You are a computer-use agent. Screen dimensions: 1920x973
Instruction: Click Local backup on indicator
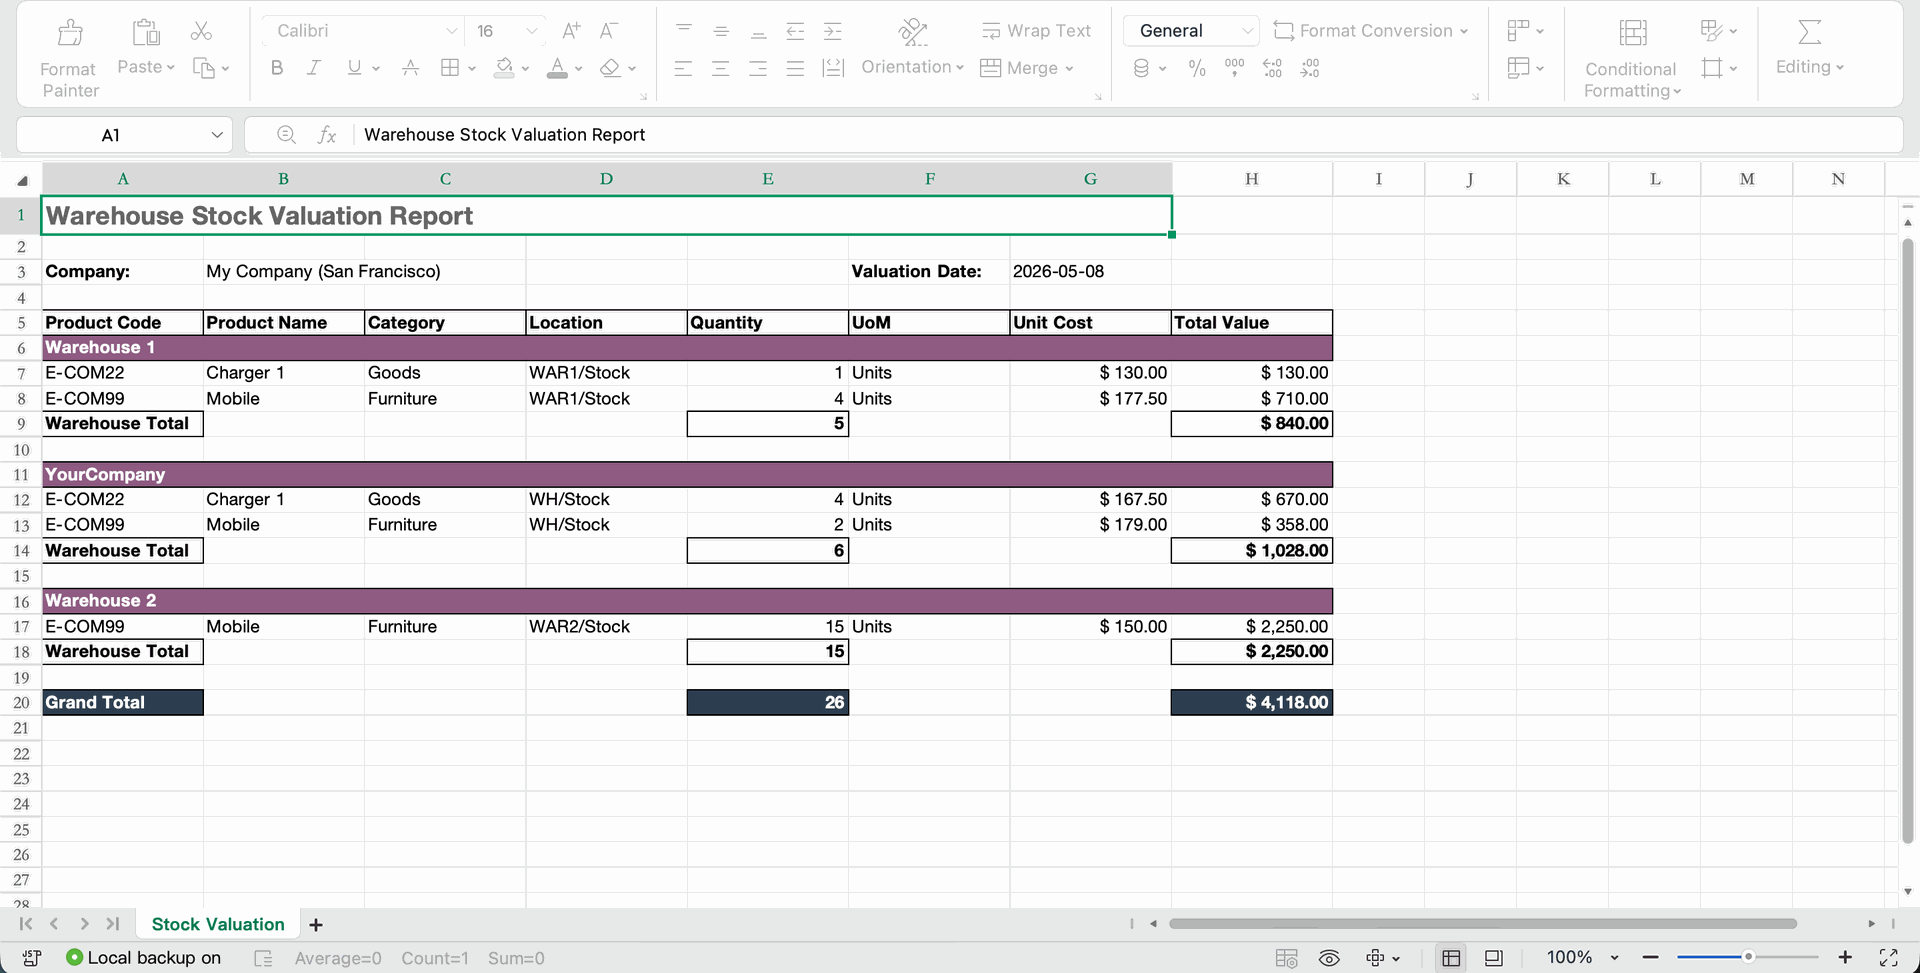[144, 958]
